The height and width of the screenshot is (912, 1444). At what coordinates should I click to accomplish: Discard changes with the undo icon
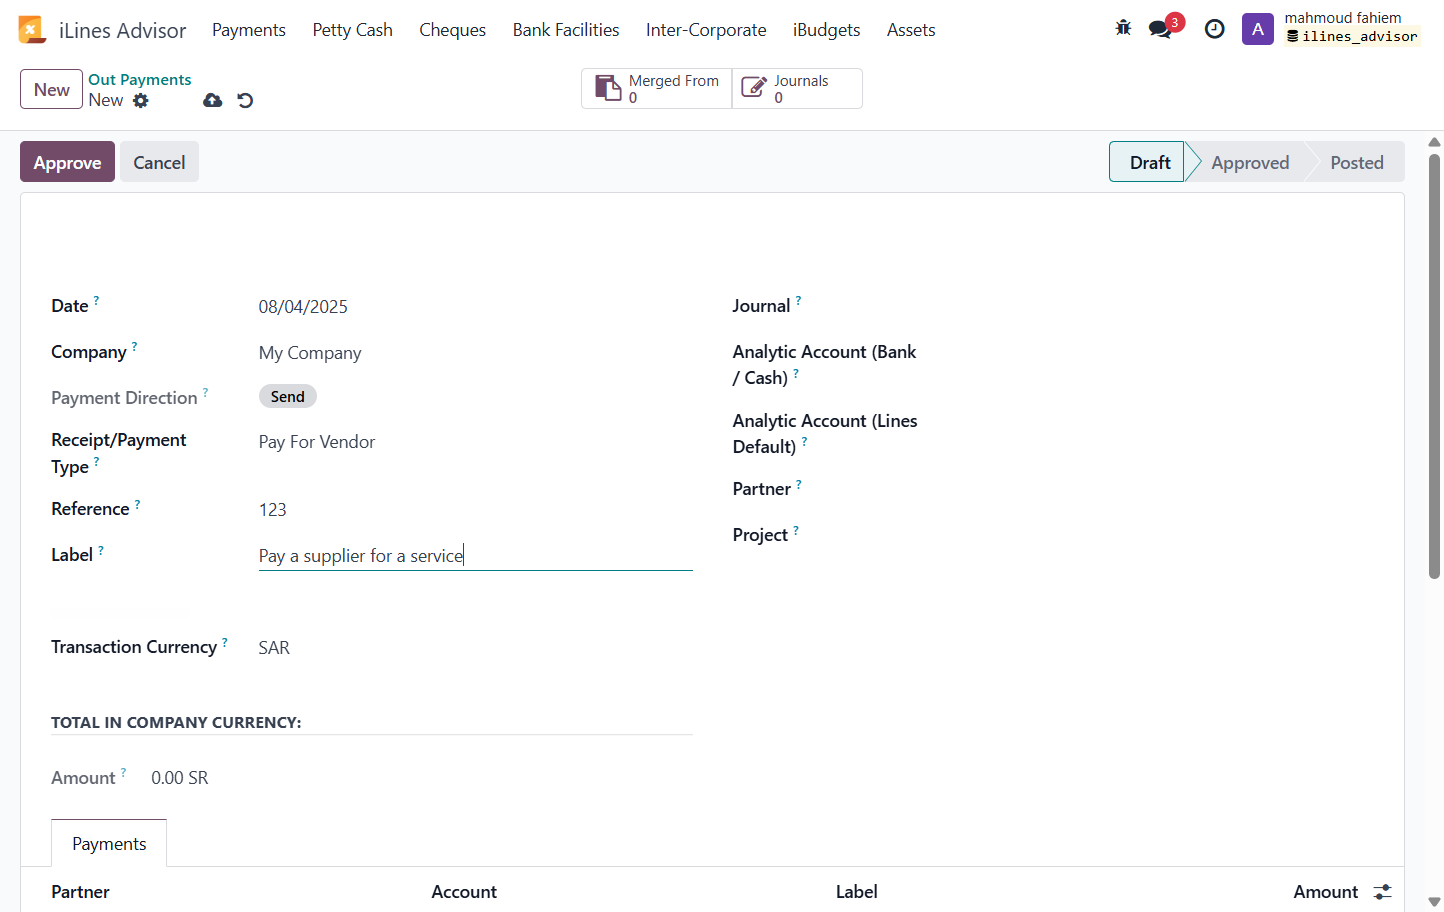245,100
